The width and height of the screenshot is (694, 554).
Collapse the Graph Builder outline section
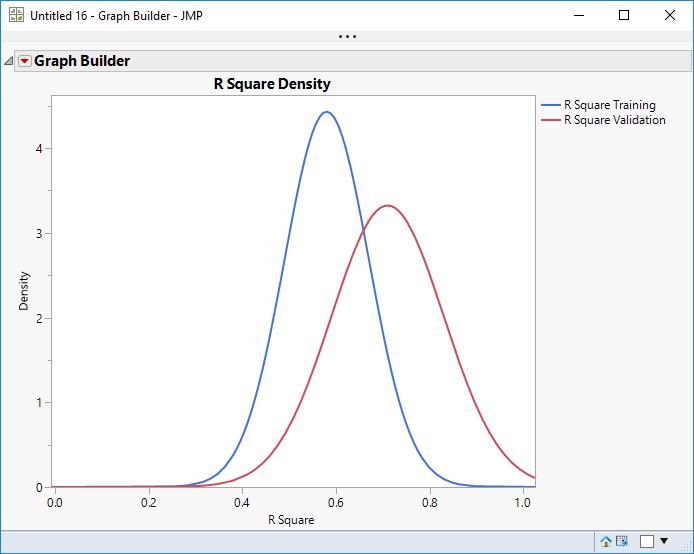point(8,61)
